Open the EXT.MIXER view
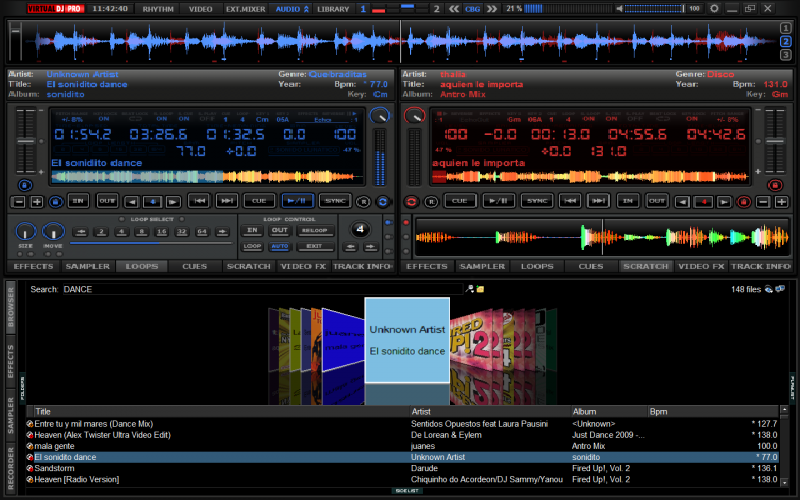The width and height of the screenshot is (800, 500). click(245, 9)
